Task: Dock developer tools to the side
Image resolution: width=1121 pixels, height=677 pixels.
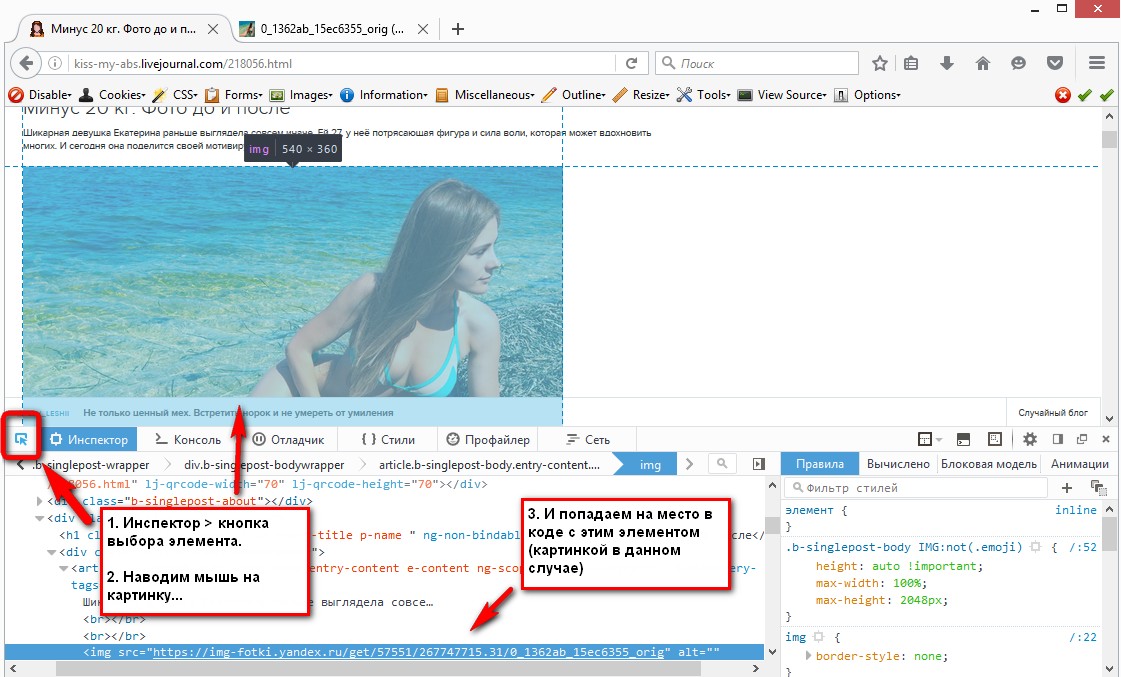Action: click(x=1058, y=439)
